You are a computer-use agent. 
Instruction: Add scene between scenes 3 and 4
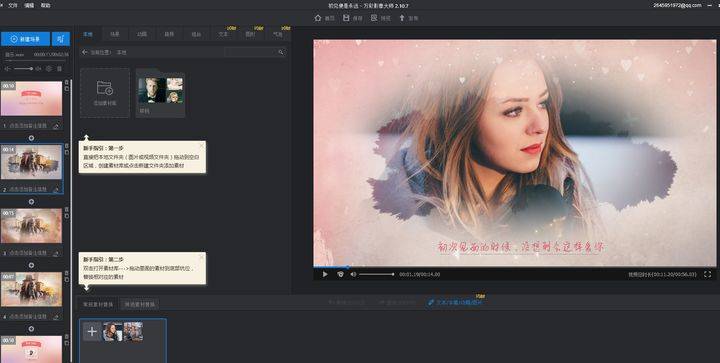[31, 265]
